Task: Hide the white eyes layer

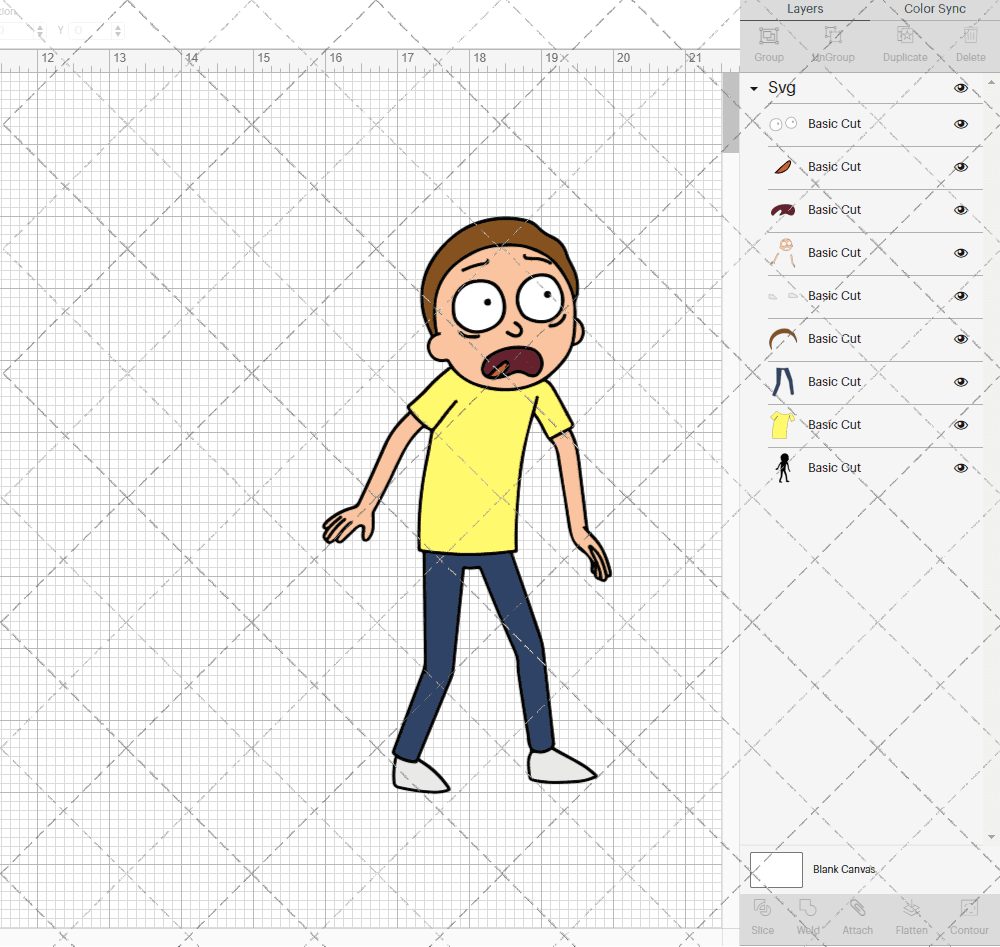Action: (x=960, y=124)
